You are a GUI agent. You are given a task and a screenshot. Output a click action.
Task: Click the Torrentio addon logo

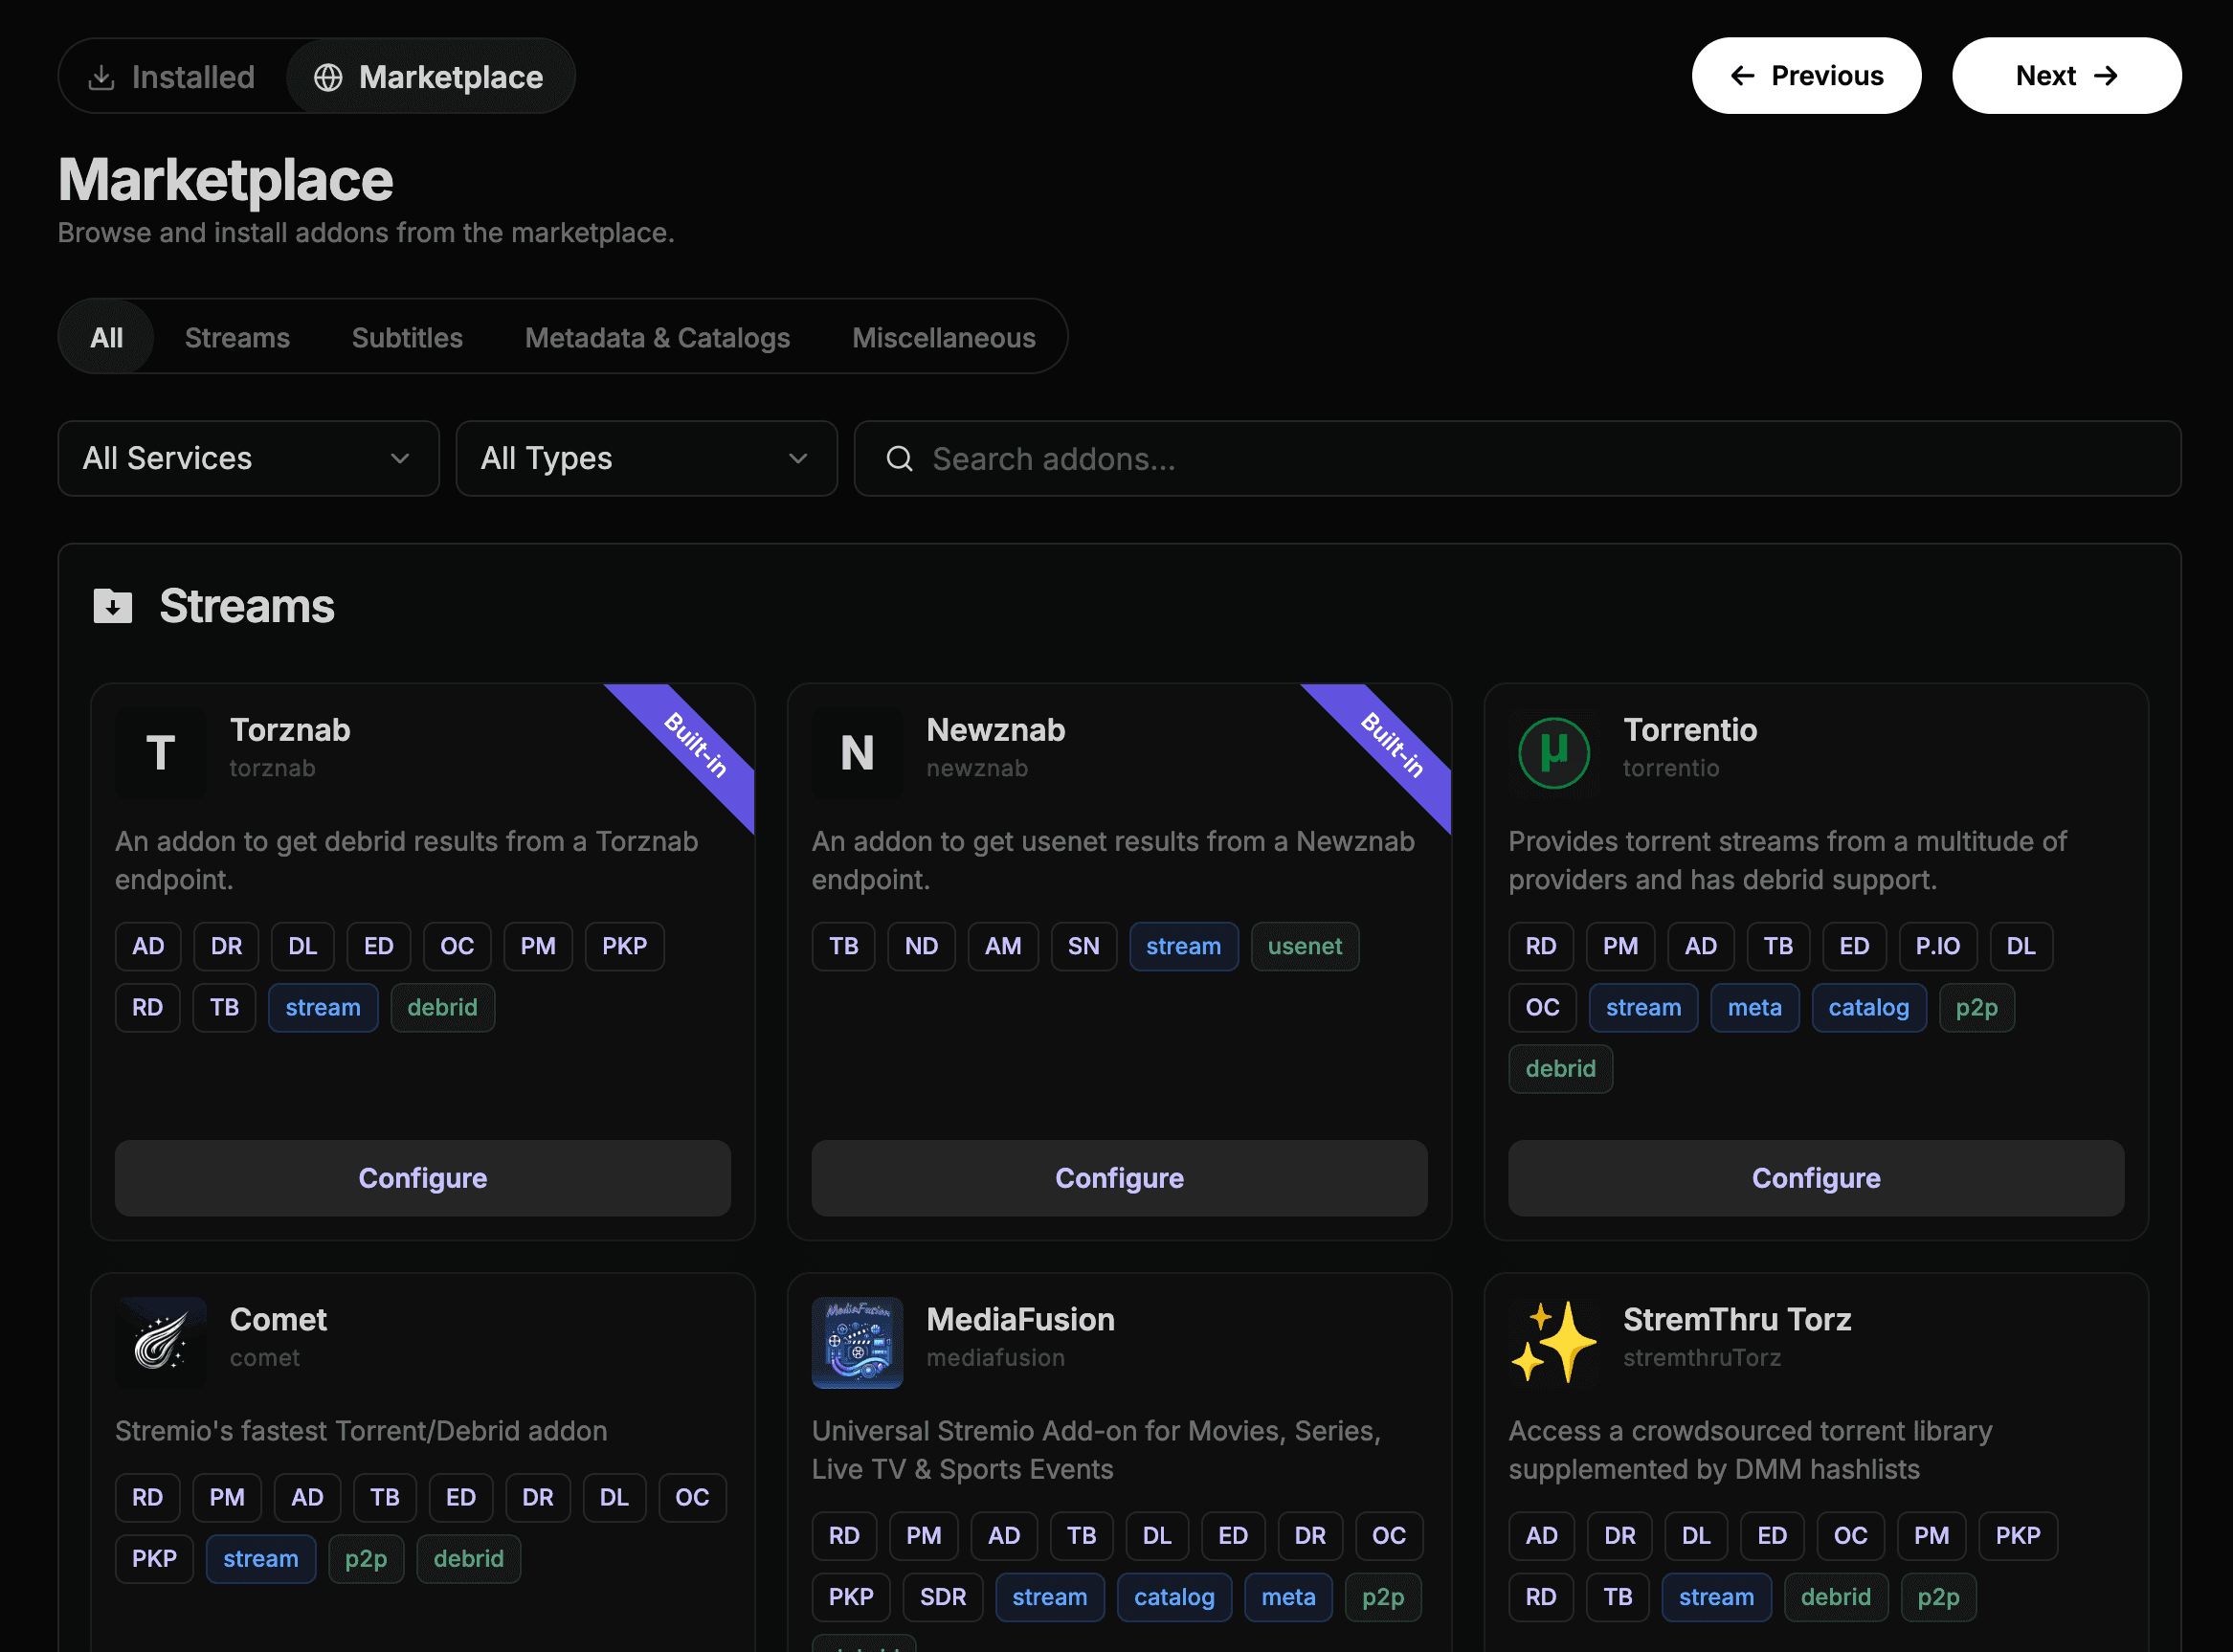point(1554,752)
